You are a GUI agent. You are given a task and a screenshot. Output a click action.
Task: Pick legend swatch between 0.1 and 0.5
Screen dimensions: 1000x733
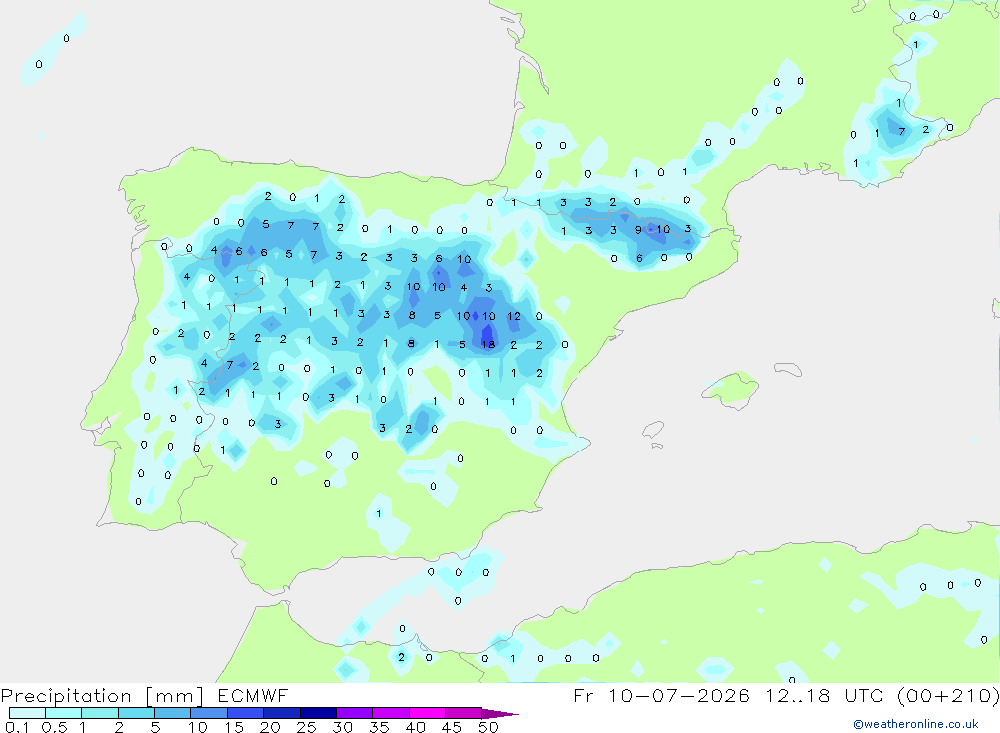point(27,713)
